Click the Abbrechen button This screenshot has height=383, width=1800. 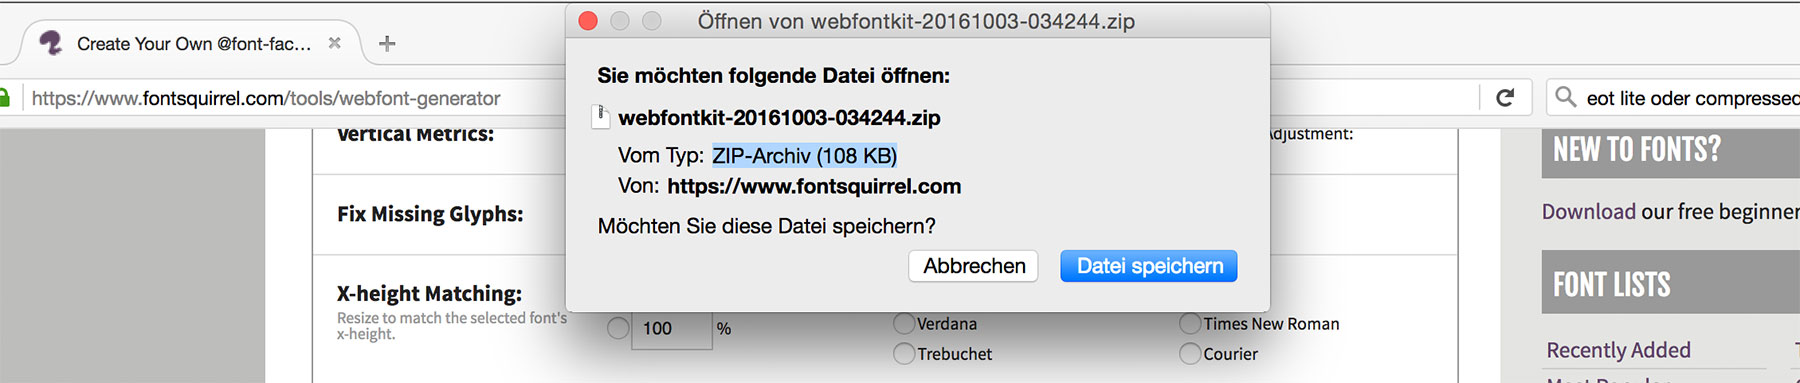point(974,266)
